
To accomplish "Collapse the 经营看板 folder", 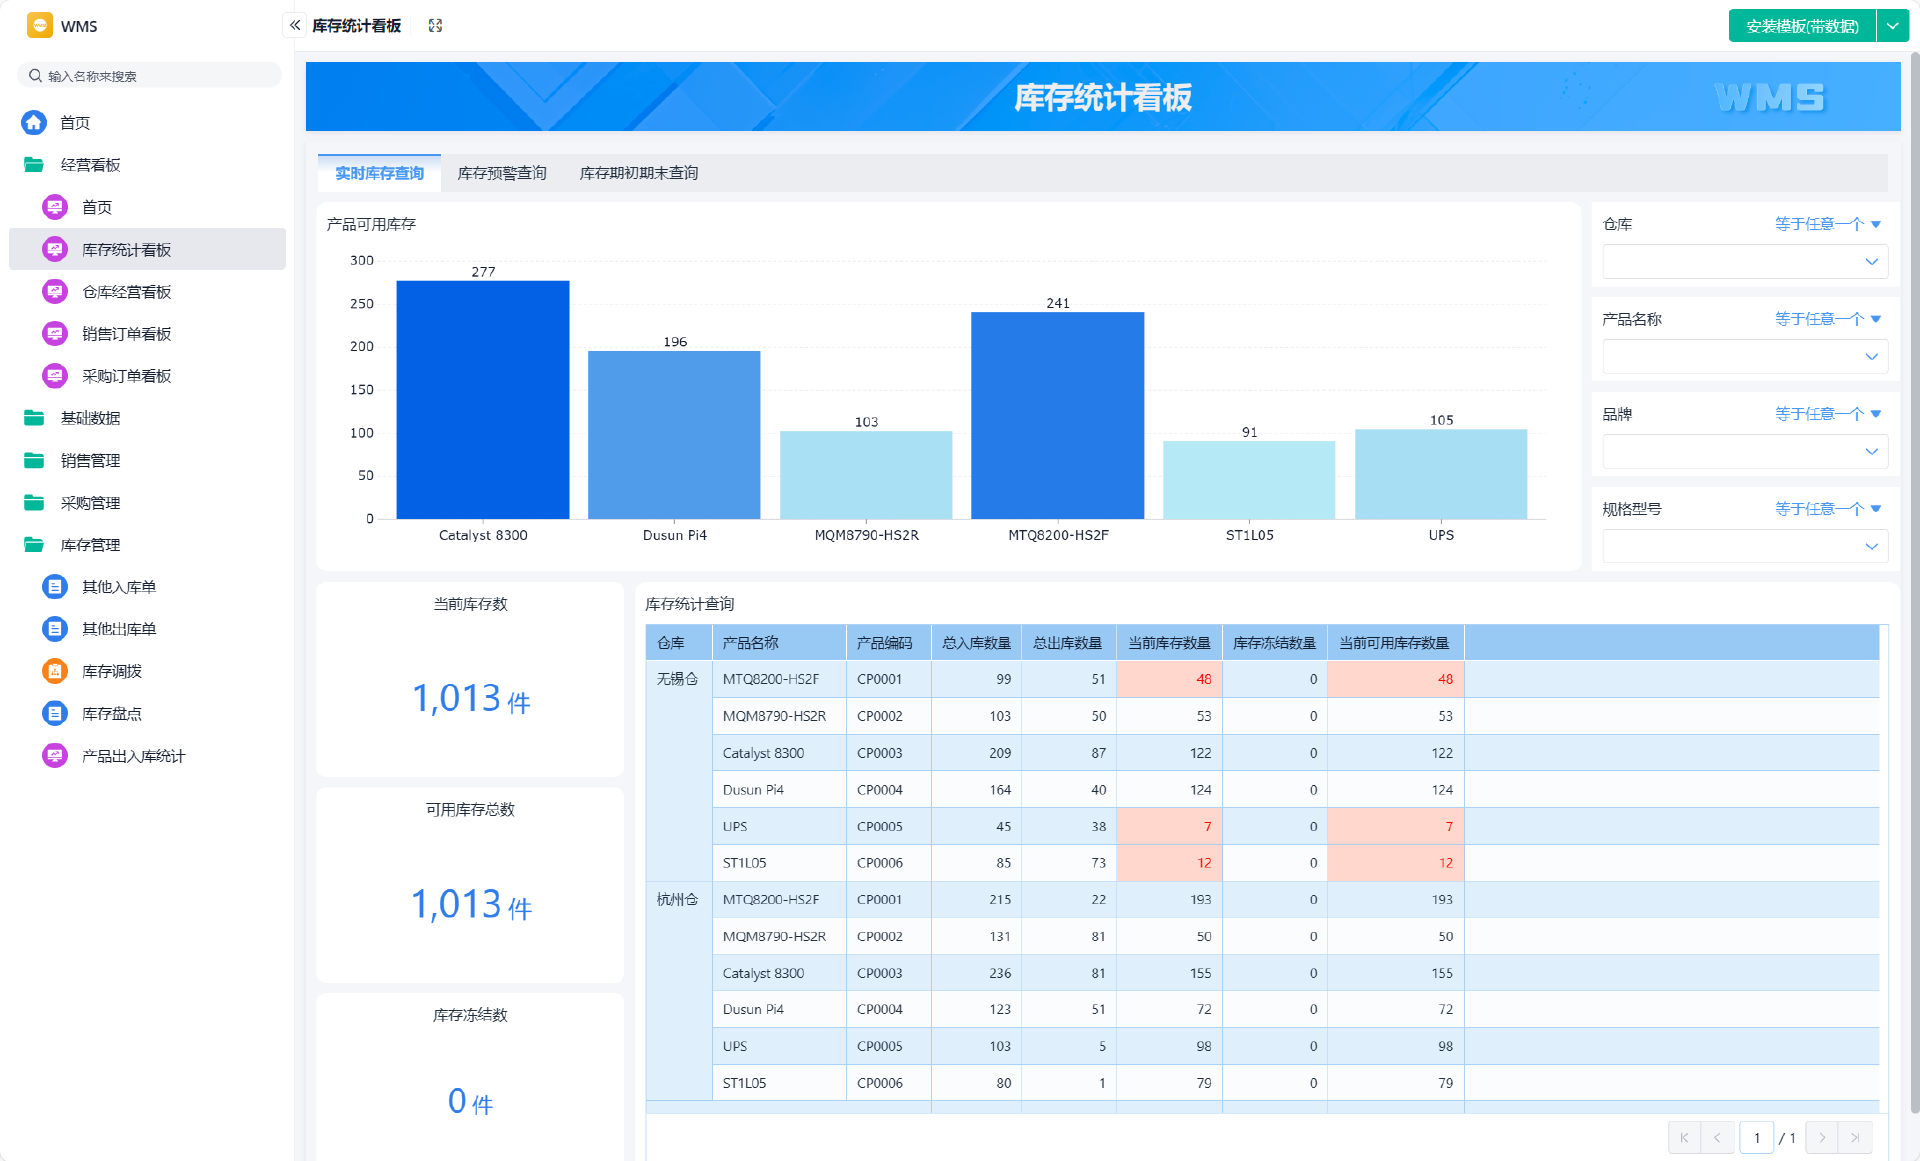I will (90, 165).
